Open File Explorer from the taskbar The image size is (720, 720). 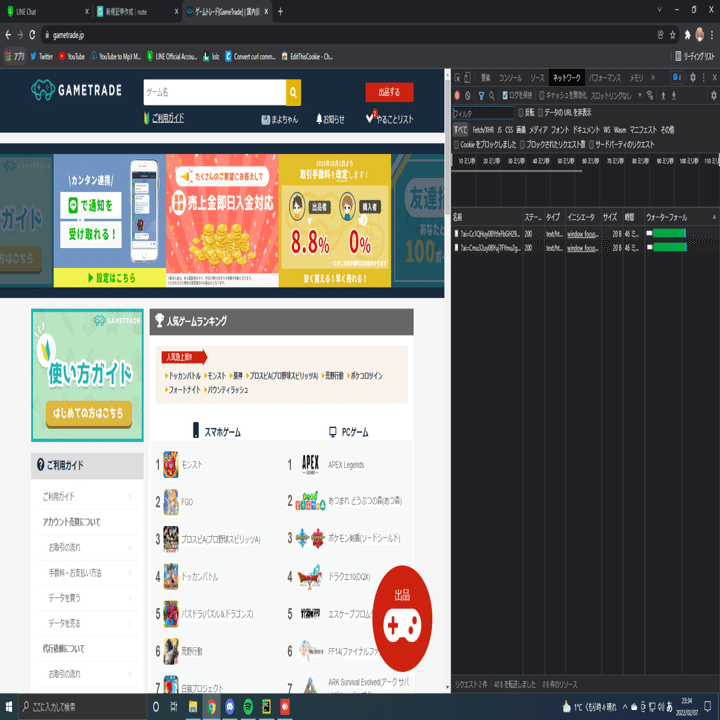pos(193,707)
